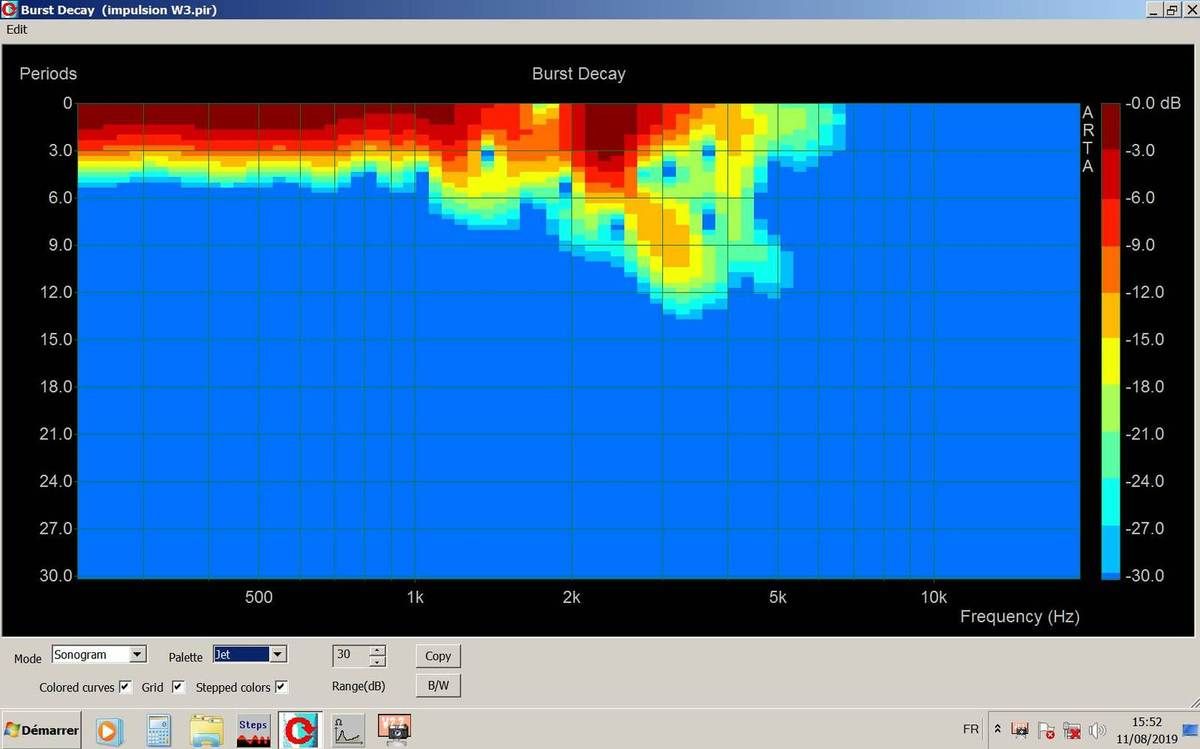Screen dimensions: 1200x749
Task: Click the Action Center flag icon
Action: (x=1046, y=730)
